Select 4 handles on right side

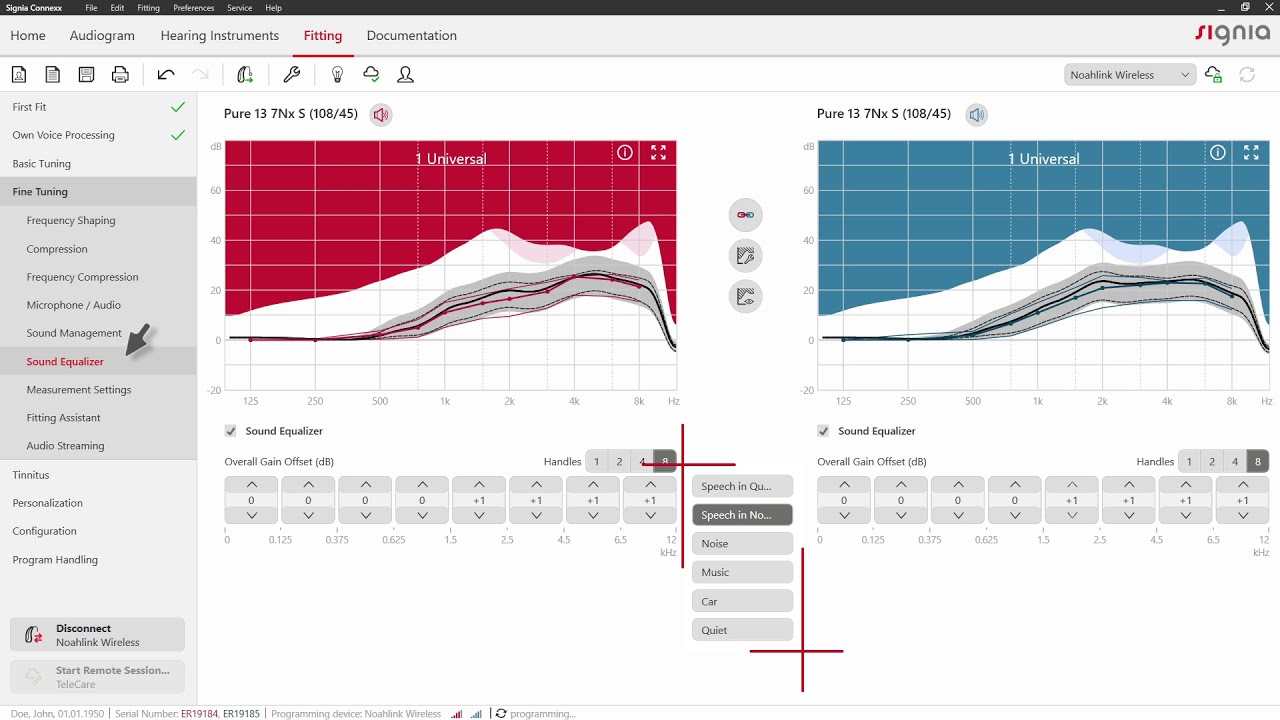[x=1235, y=461]
